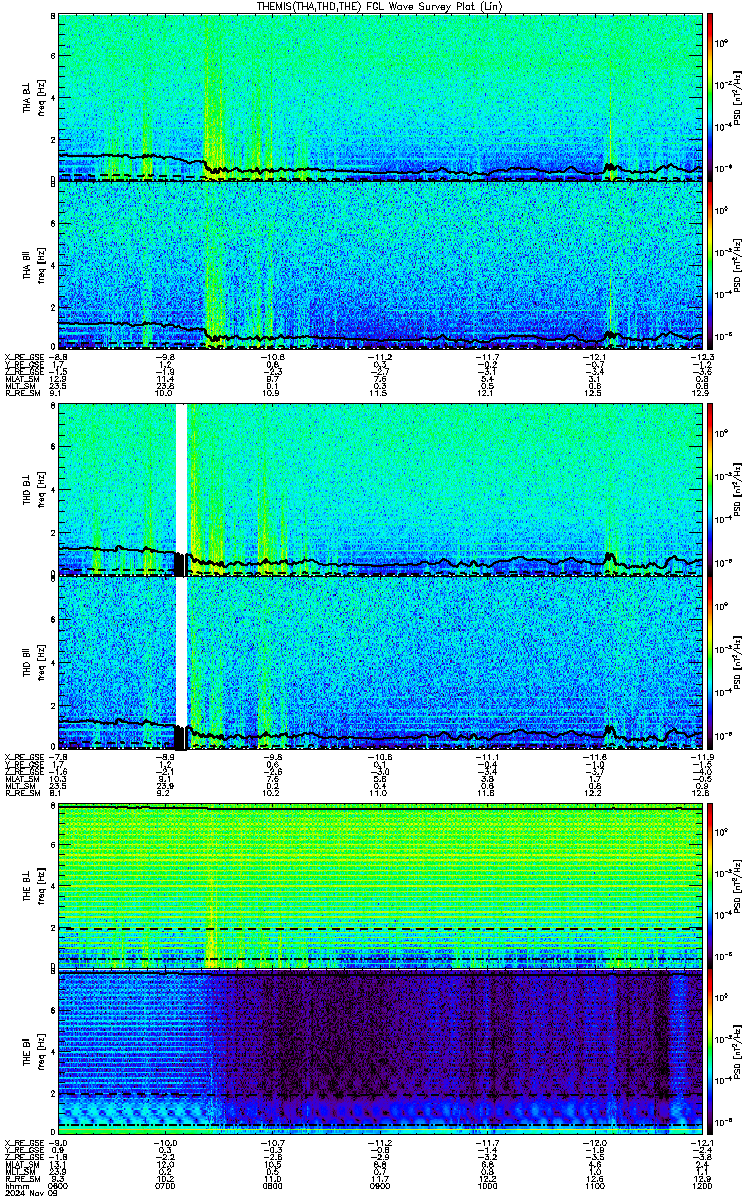Click the THE B-perpendicular PSD color bar
The image size is (750, 1200).
coord(710,886)
